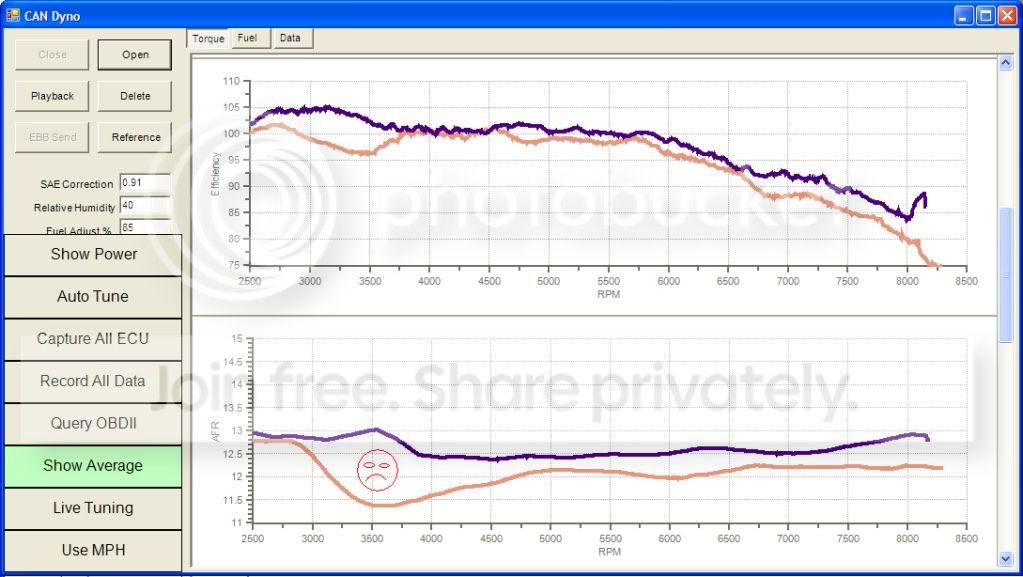Maximize the CAN Dyno window
This screenshot has height=577, width=1023.
(x=984, y=15)
